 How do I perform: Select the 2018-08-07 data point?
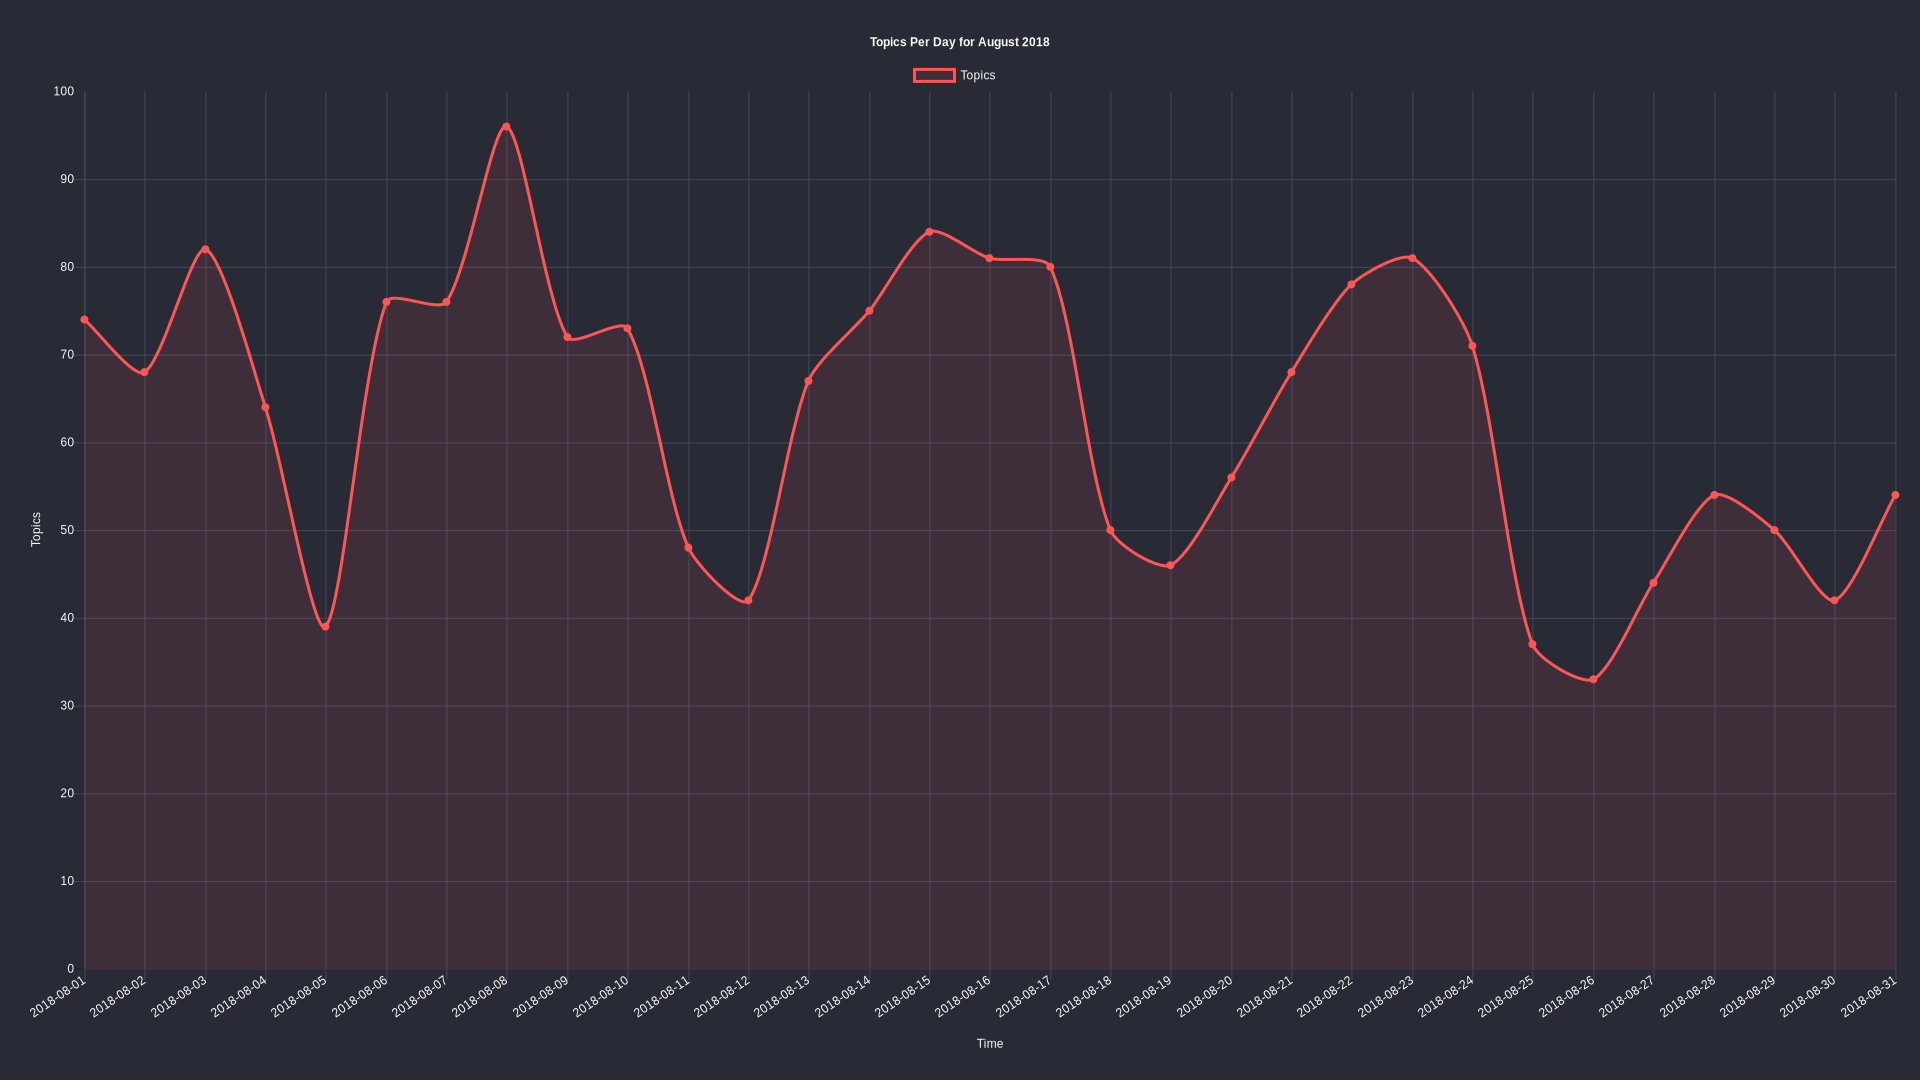pyautogui.click(x=446, y=302)
